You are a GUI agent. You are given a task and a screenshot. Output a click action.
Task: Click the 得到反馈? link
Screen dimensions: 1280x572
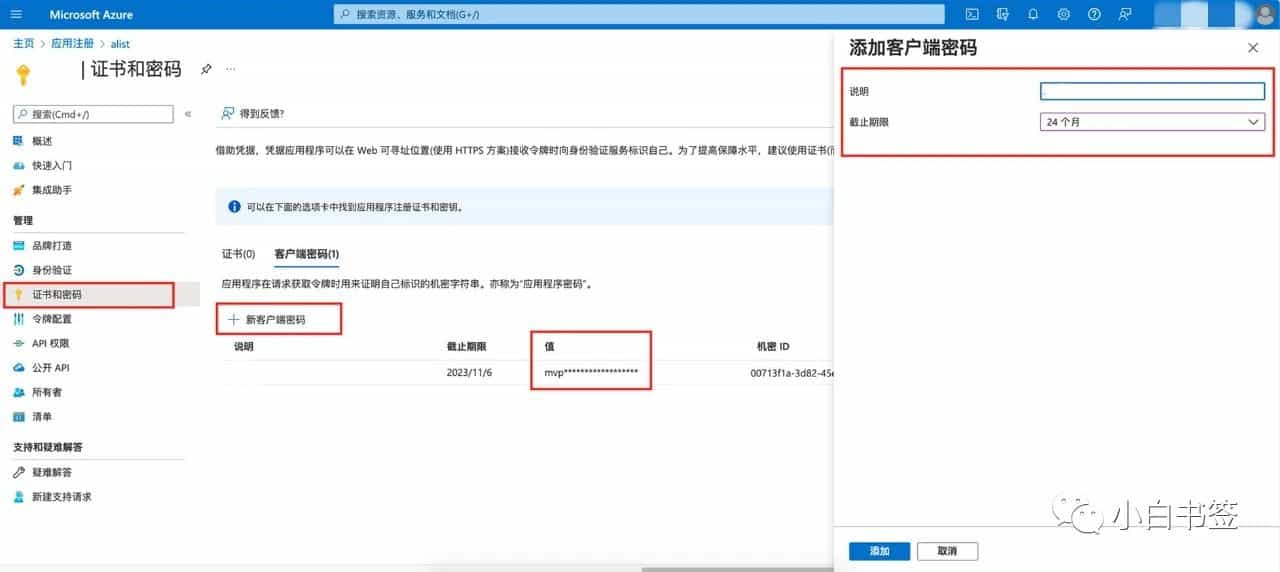click(x=253, y=114)
